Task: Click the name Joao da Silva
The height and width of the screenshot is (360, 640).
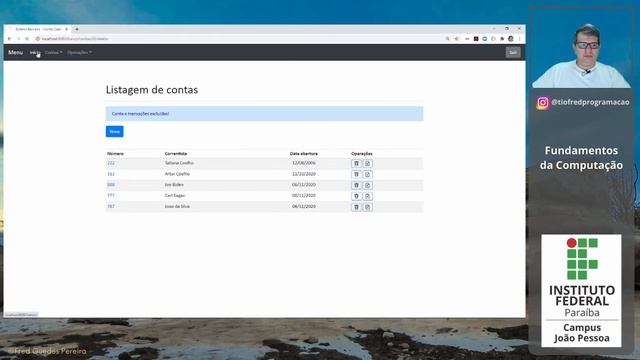Action: coord(177,207)
